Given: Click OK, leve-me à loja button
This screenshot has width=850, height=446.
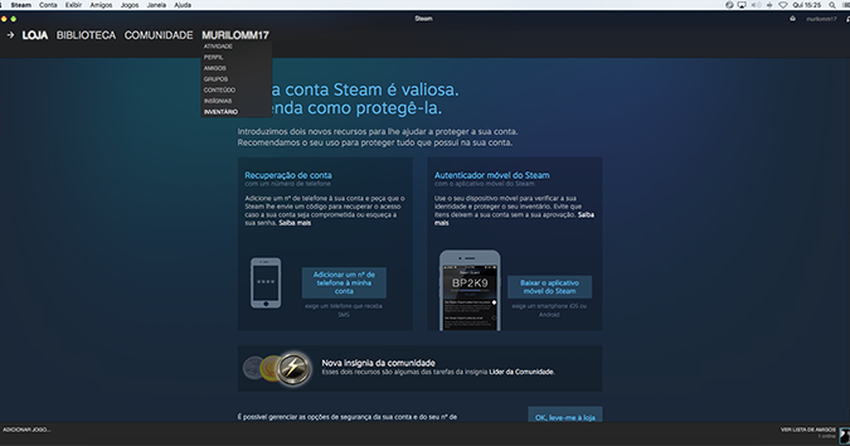Looking at the screenshot, I should [x=565, y=416].
